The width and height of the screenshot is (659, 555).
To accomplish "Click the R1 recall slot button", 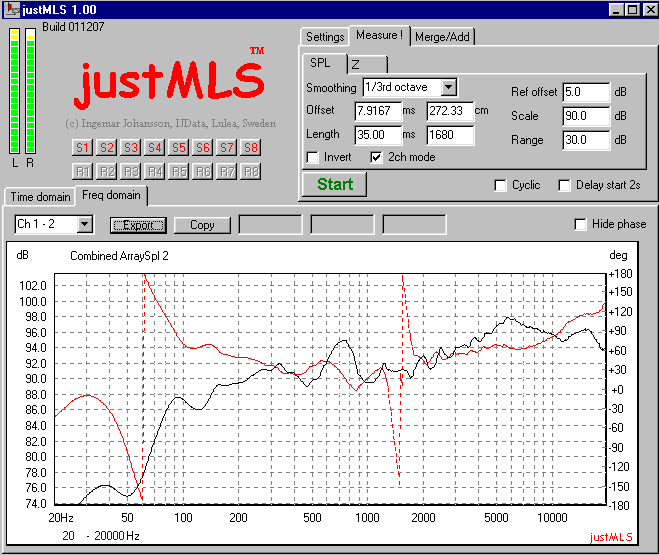I will (x=82, y=171).
